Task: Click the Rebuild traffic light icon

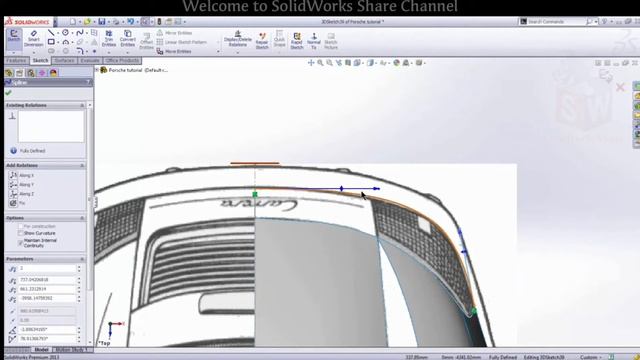Action: pos(159,22)
